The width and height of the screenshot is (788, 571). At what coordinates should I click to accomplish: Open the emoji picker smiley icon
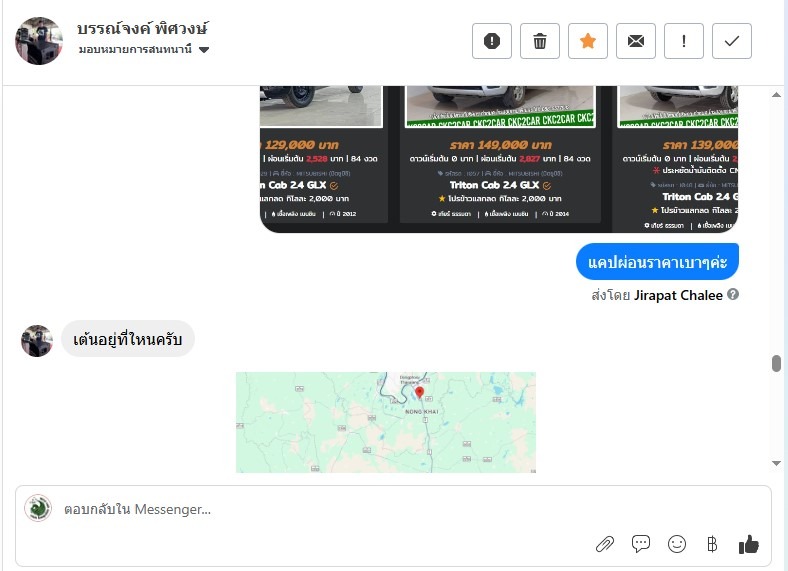676,544
